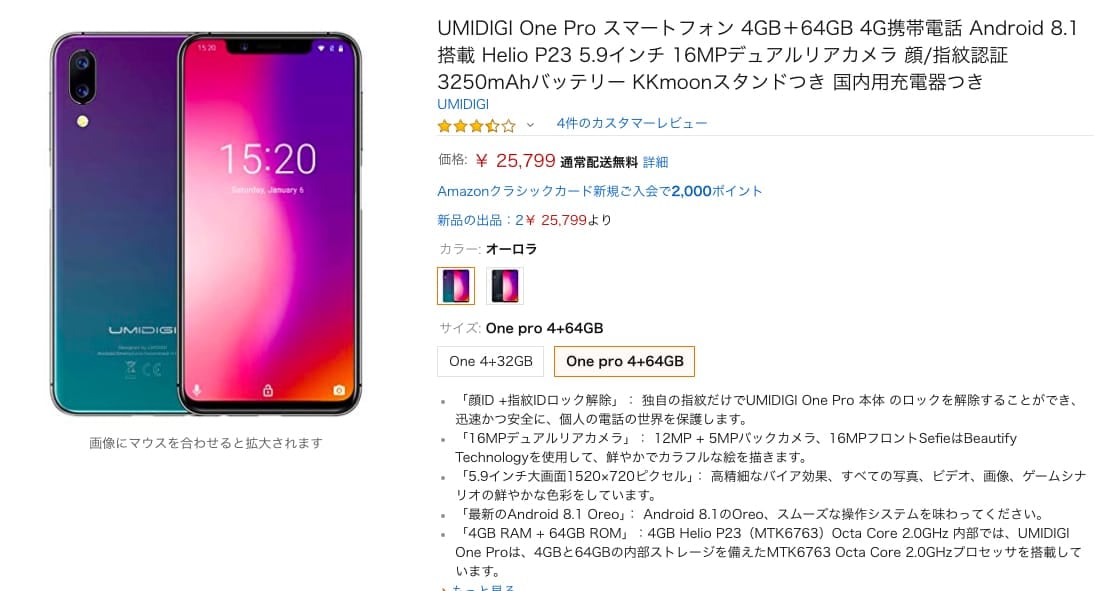Choose the One 4+32GB size option

[x=490, y=361]
